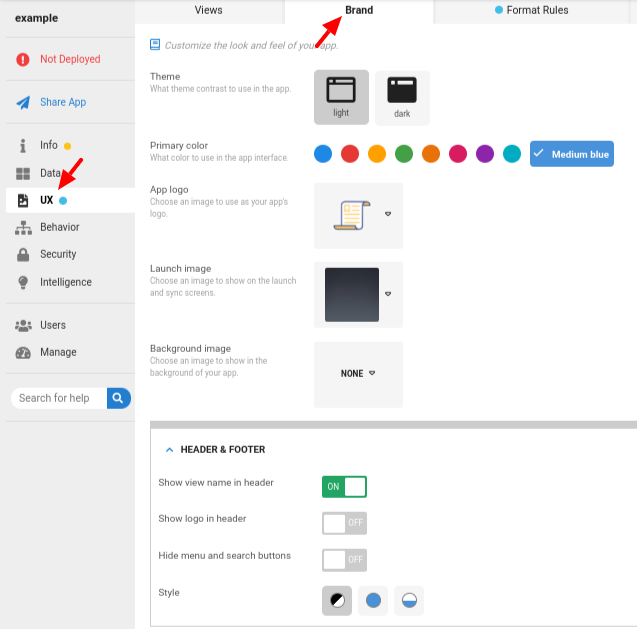
Task: Click the Info sidebar icon
Action: pyautogui.click(x=23, y=145)
